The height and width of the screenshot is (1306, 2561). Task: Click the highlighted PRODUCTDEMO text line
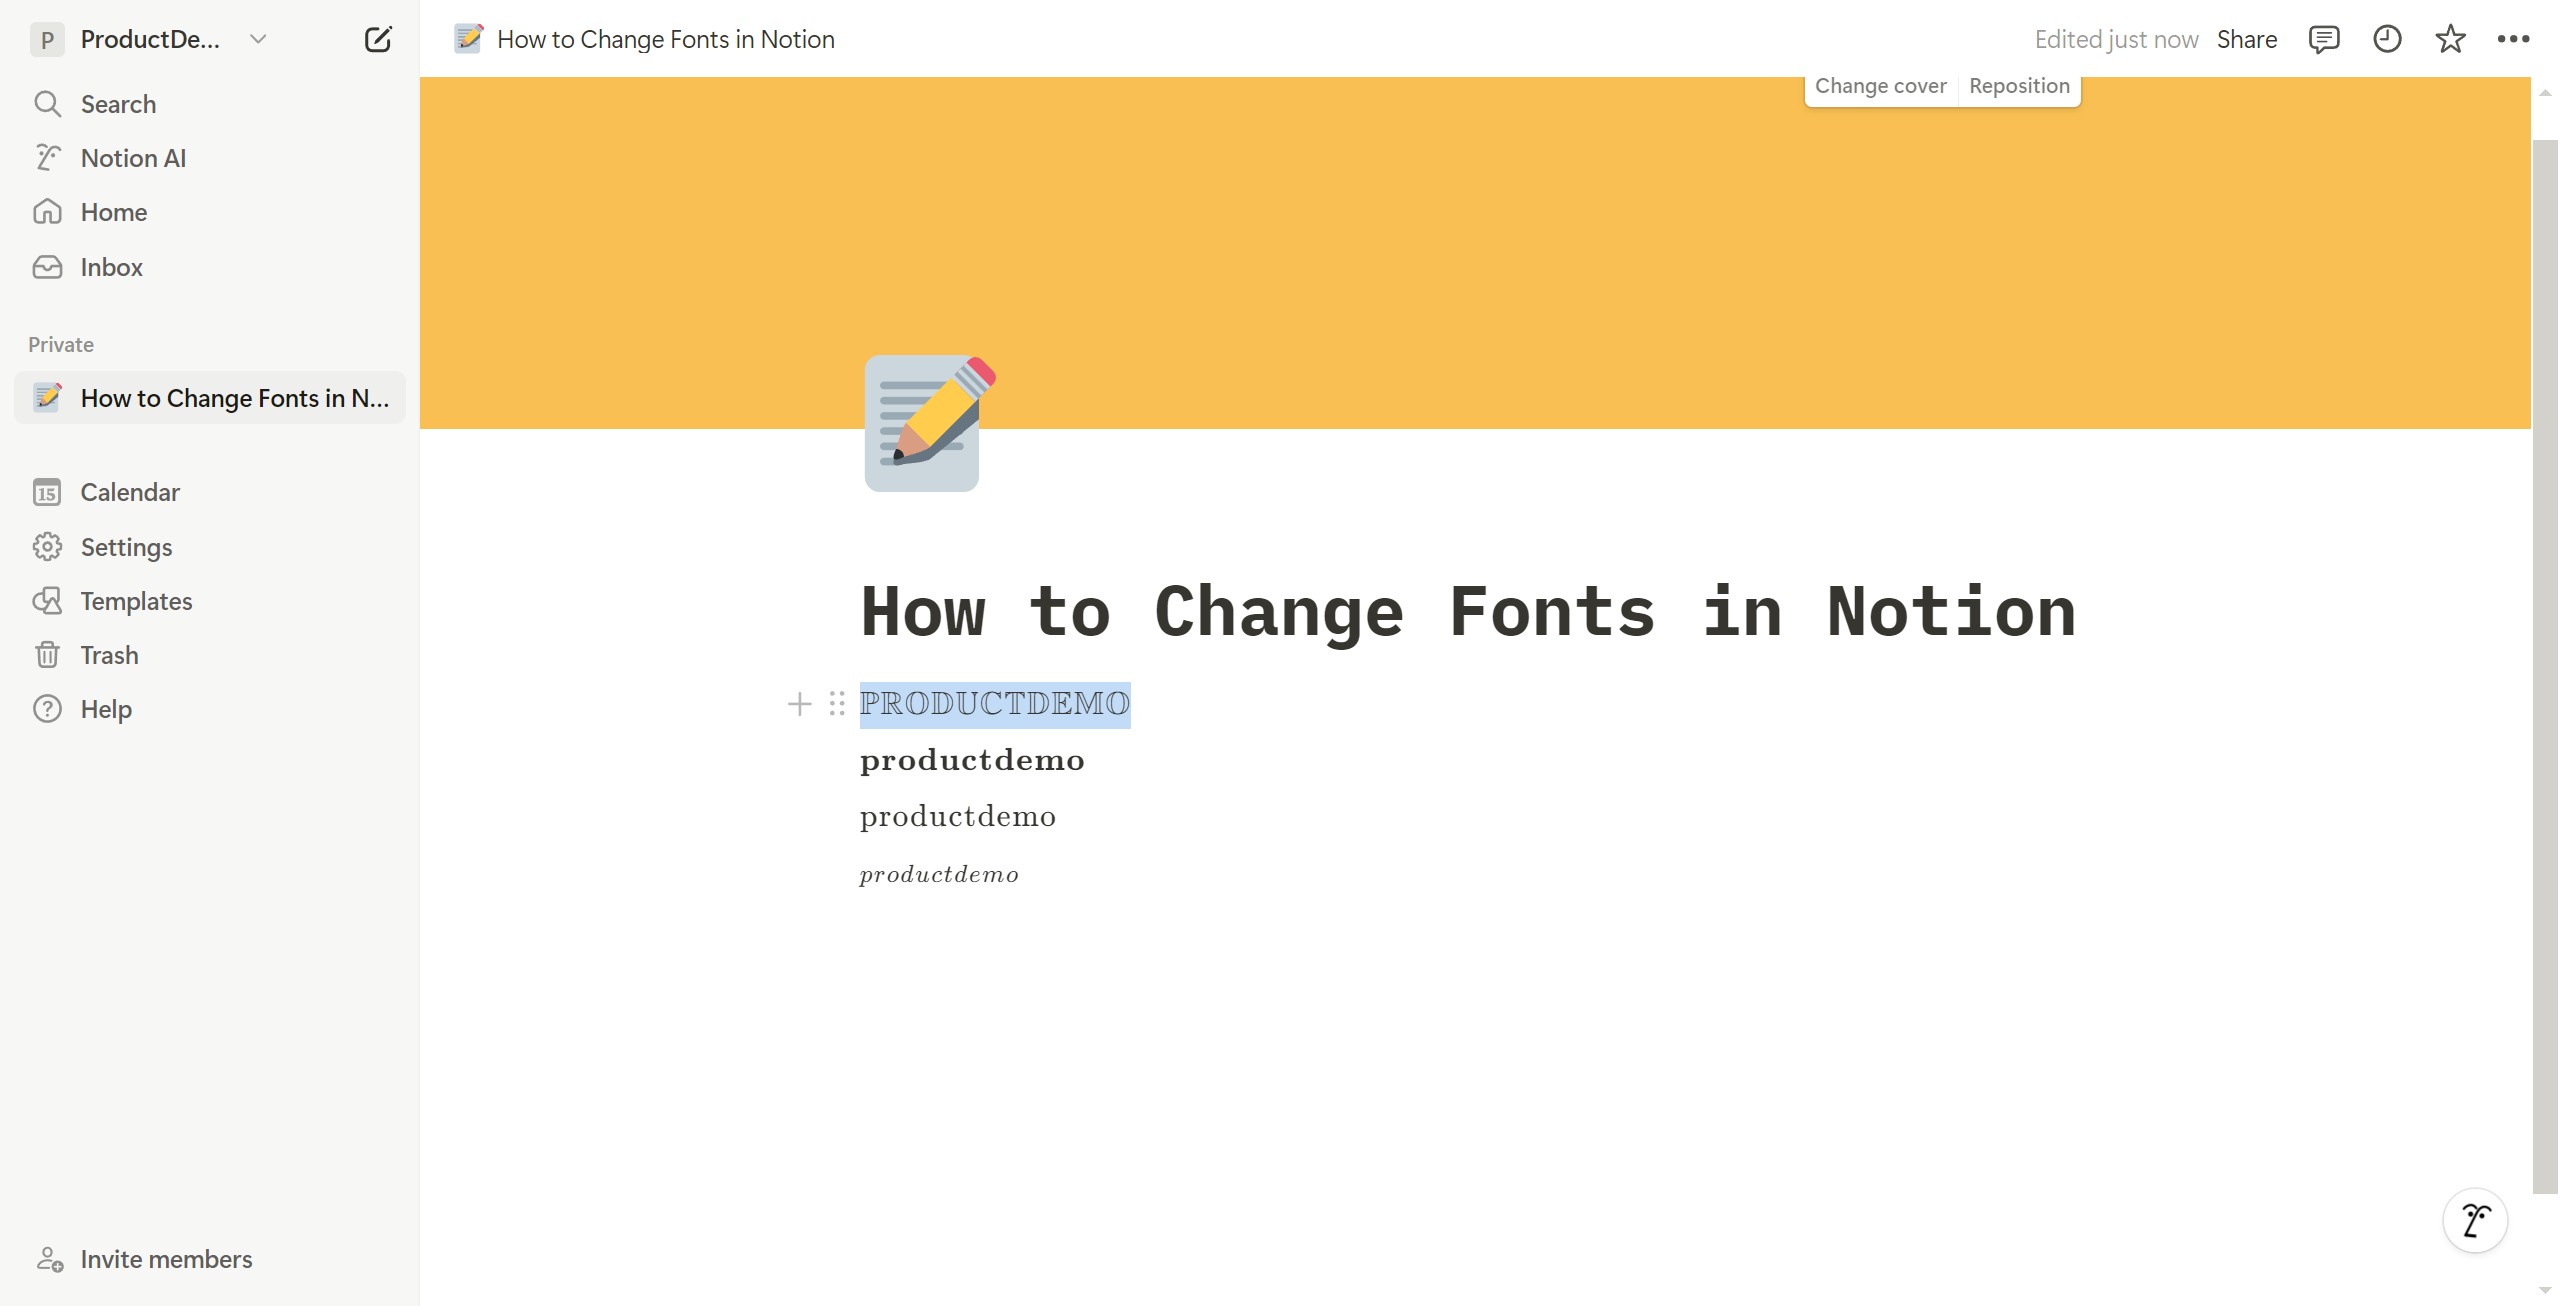click(995, 704)
